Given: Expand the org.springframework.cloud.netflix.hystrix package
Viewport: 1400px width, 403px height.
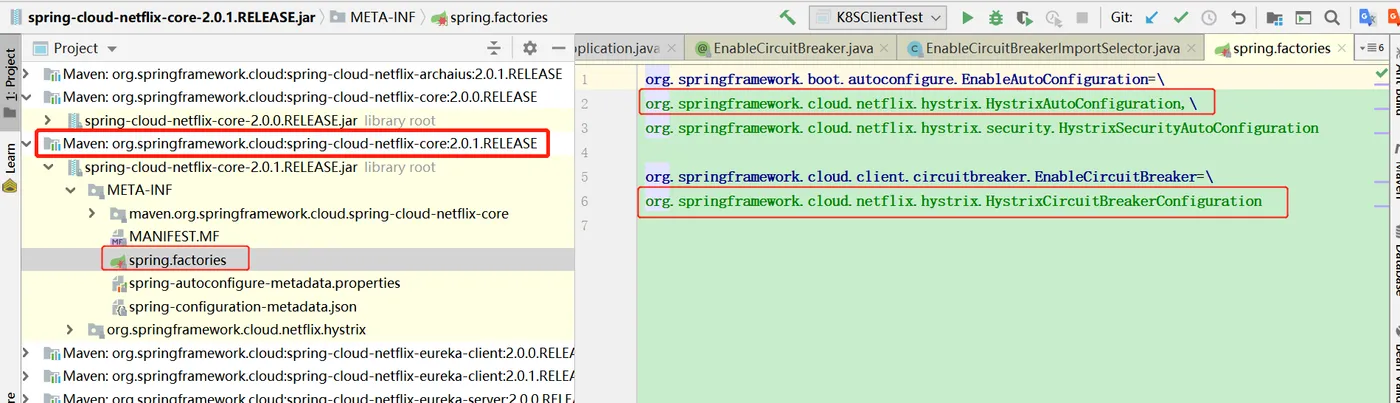Looking at the screenshot, I should (x=71, y=330).
